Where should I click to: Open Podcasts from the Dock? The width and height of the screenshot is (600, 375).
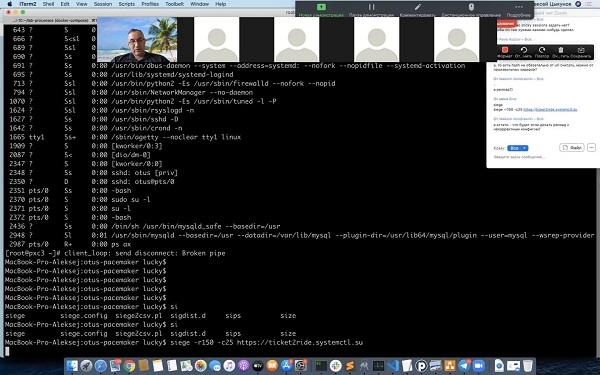243,365
